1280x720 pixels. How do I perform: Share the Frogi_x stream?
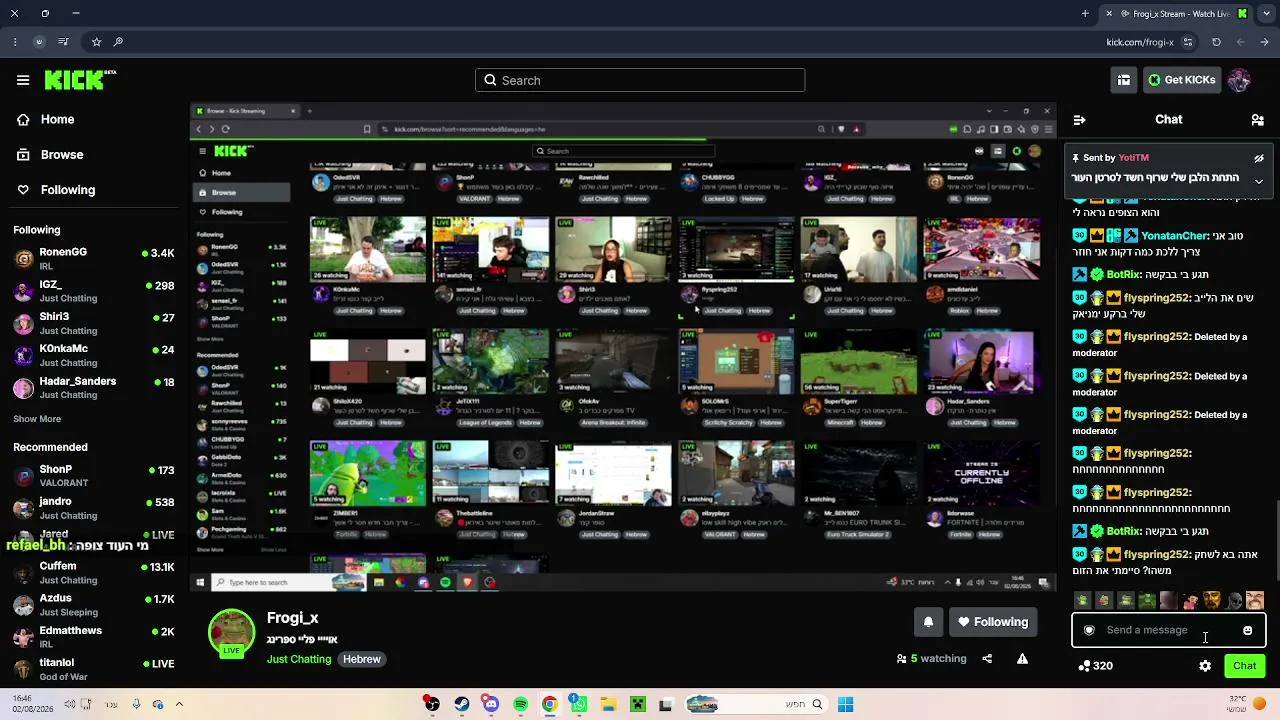click(x=987, y=659)
